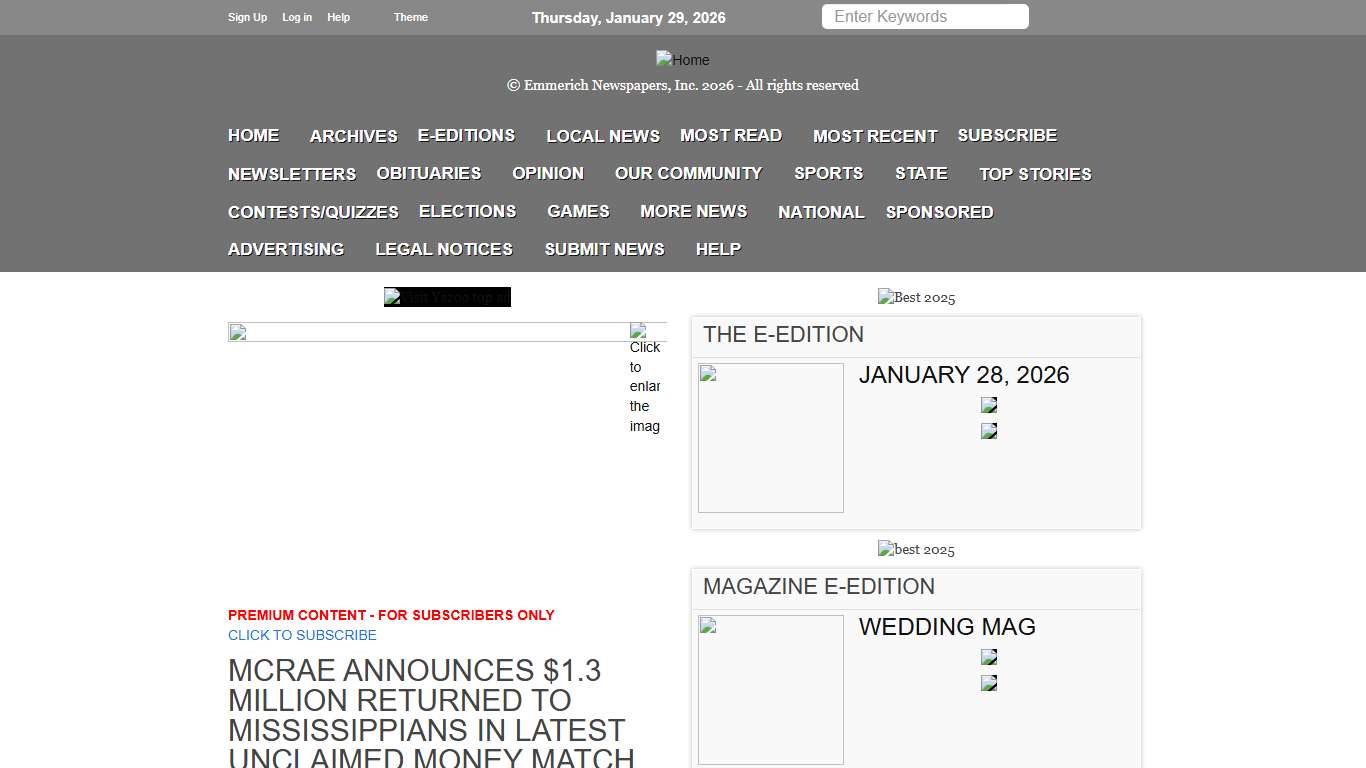Image resolution: width=1366 pixels, height=768 pixels.
Task: Open the E-Editions nav menu
Action: 466,135
